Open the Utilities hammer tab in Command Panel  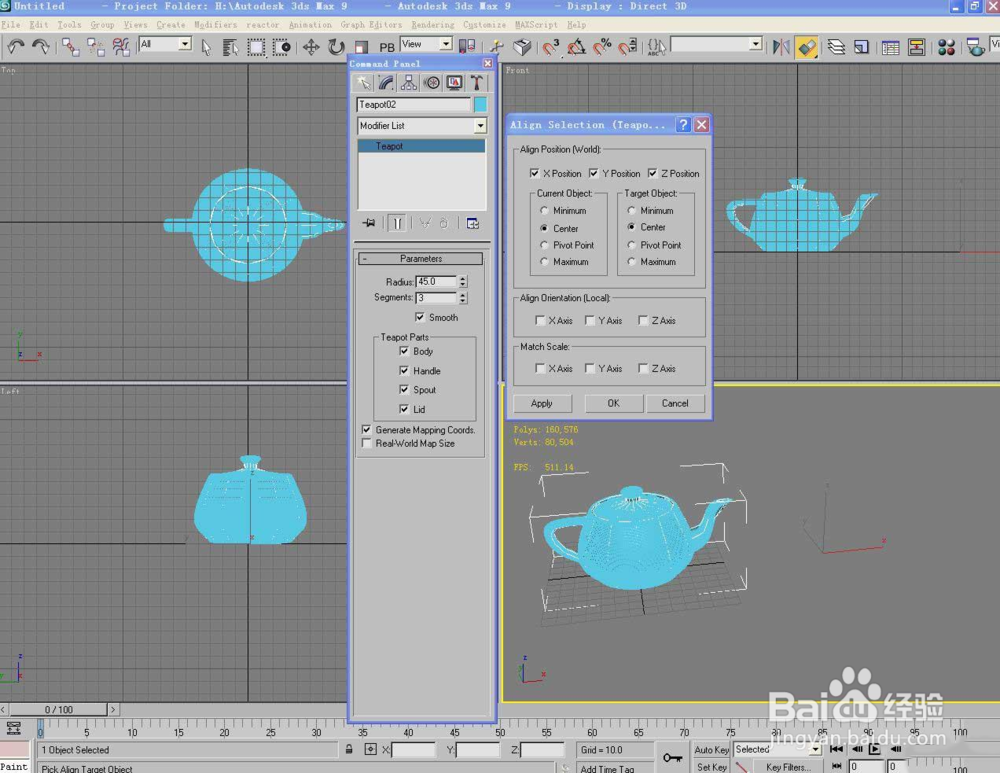476,83
